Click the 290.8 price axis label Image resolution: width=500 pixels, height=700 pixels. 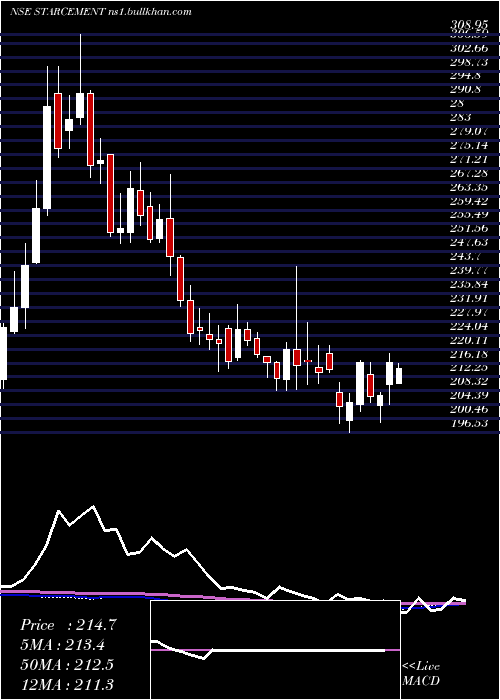[467, 90]
